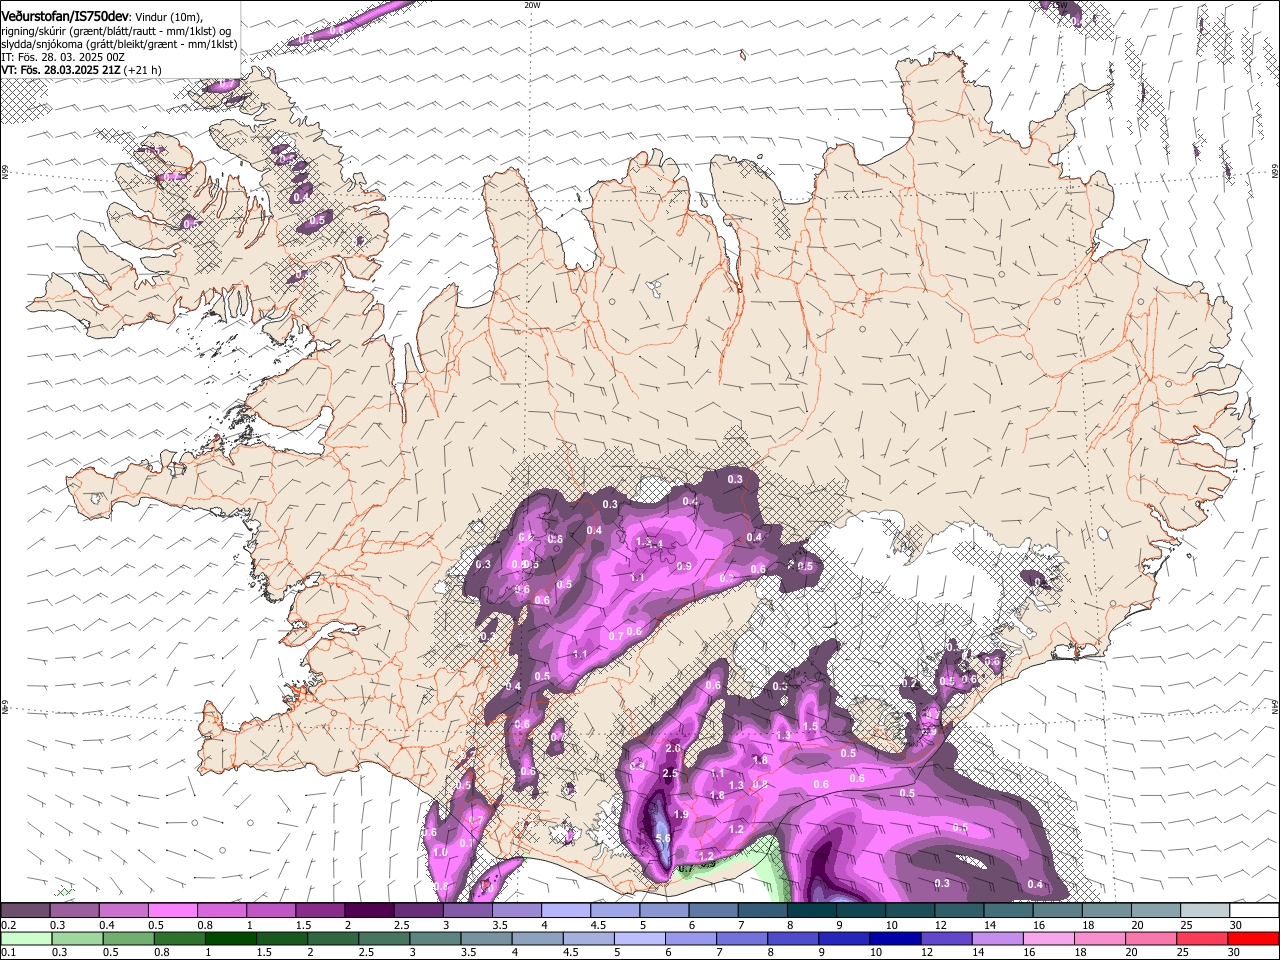Click the 'rigning/skúrir' legend description line
The width and height of the screenshot is (1280, 960).
click(117, 30)
